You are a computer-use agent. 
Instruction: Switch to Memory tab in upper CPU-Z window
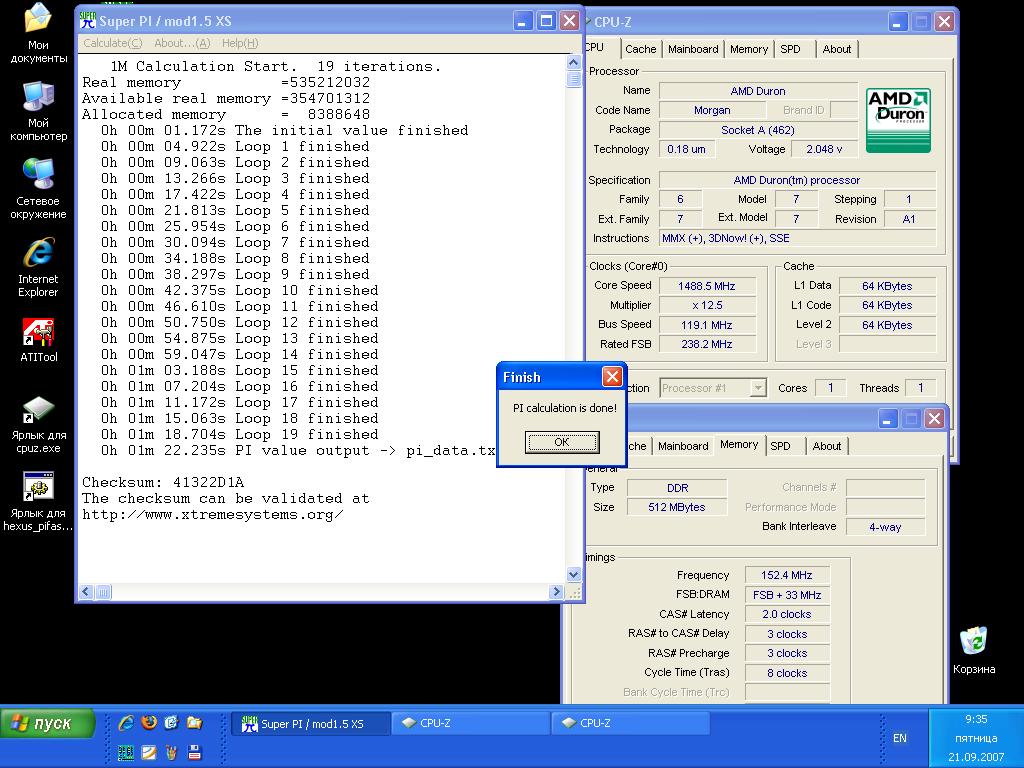click(x=748, y=49)
